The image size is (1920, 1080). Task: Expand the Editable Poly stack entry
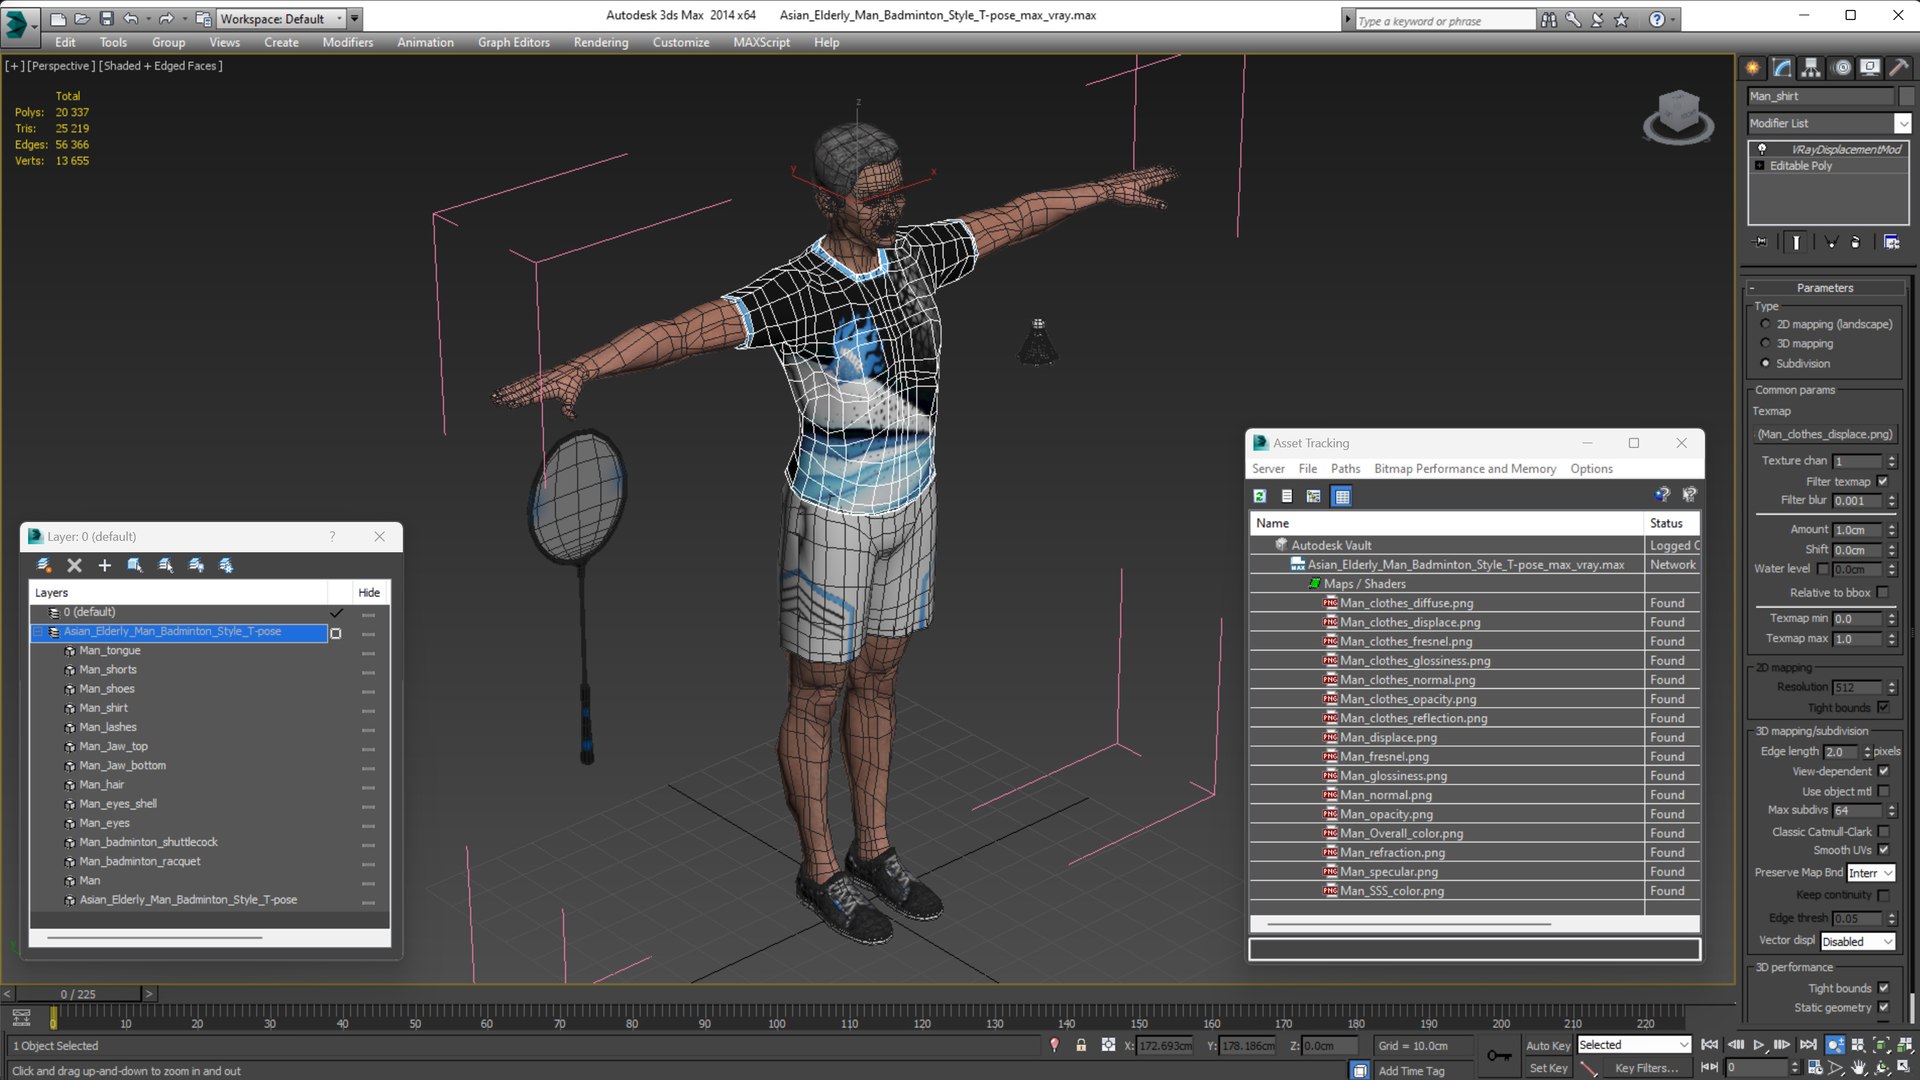pos(1760,166)
